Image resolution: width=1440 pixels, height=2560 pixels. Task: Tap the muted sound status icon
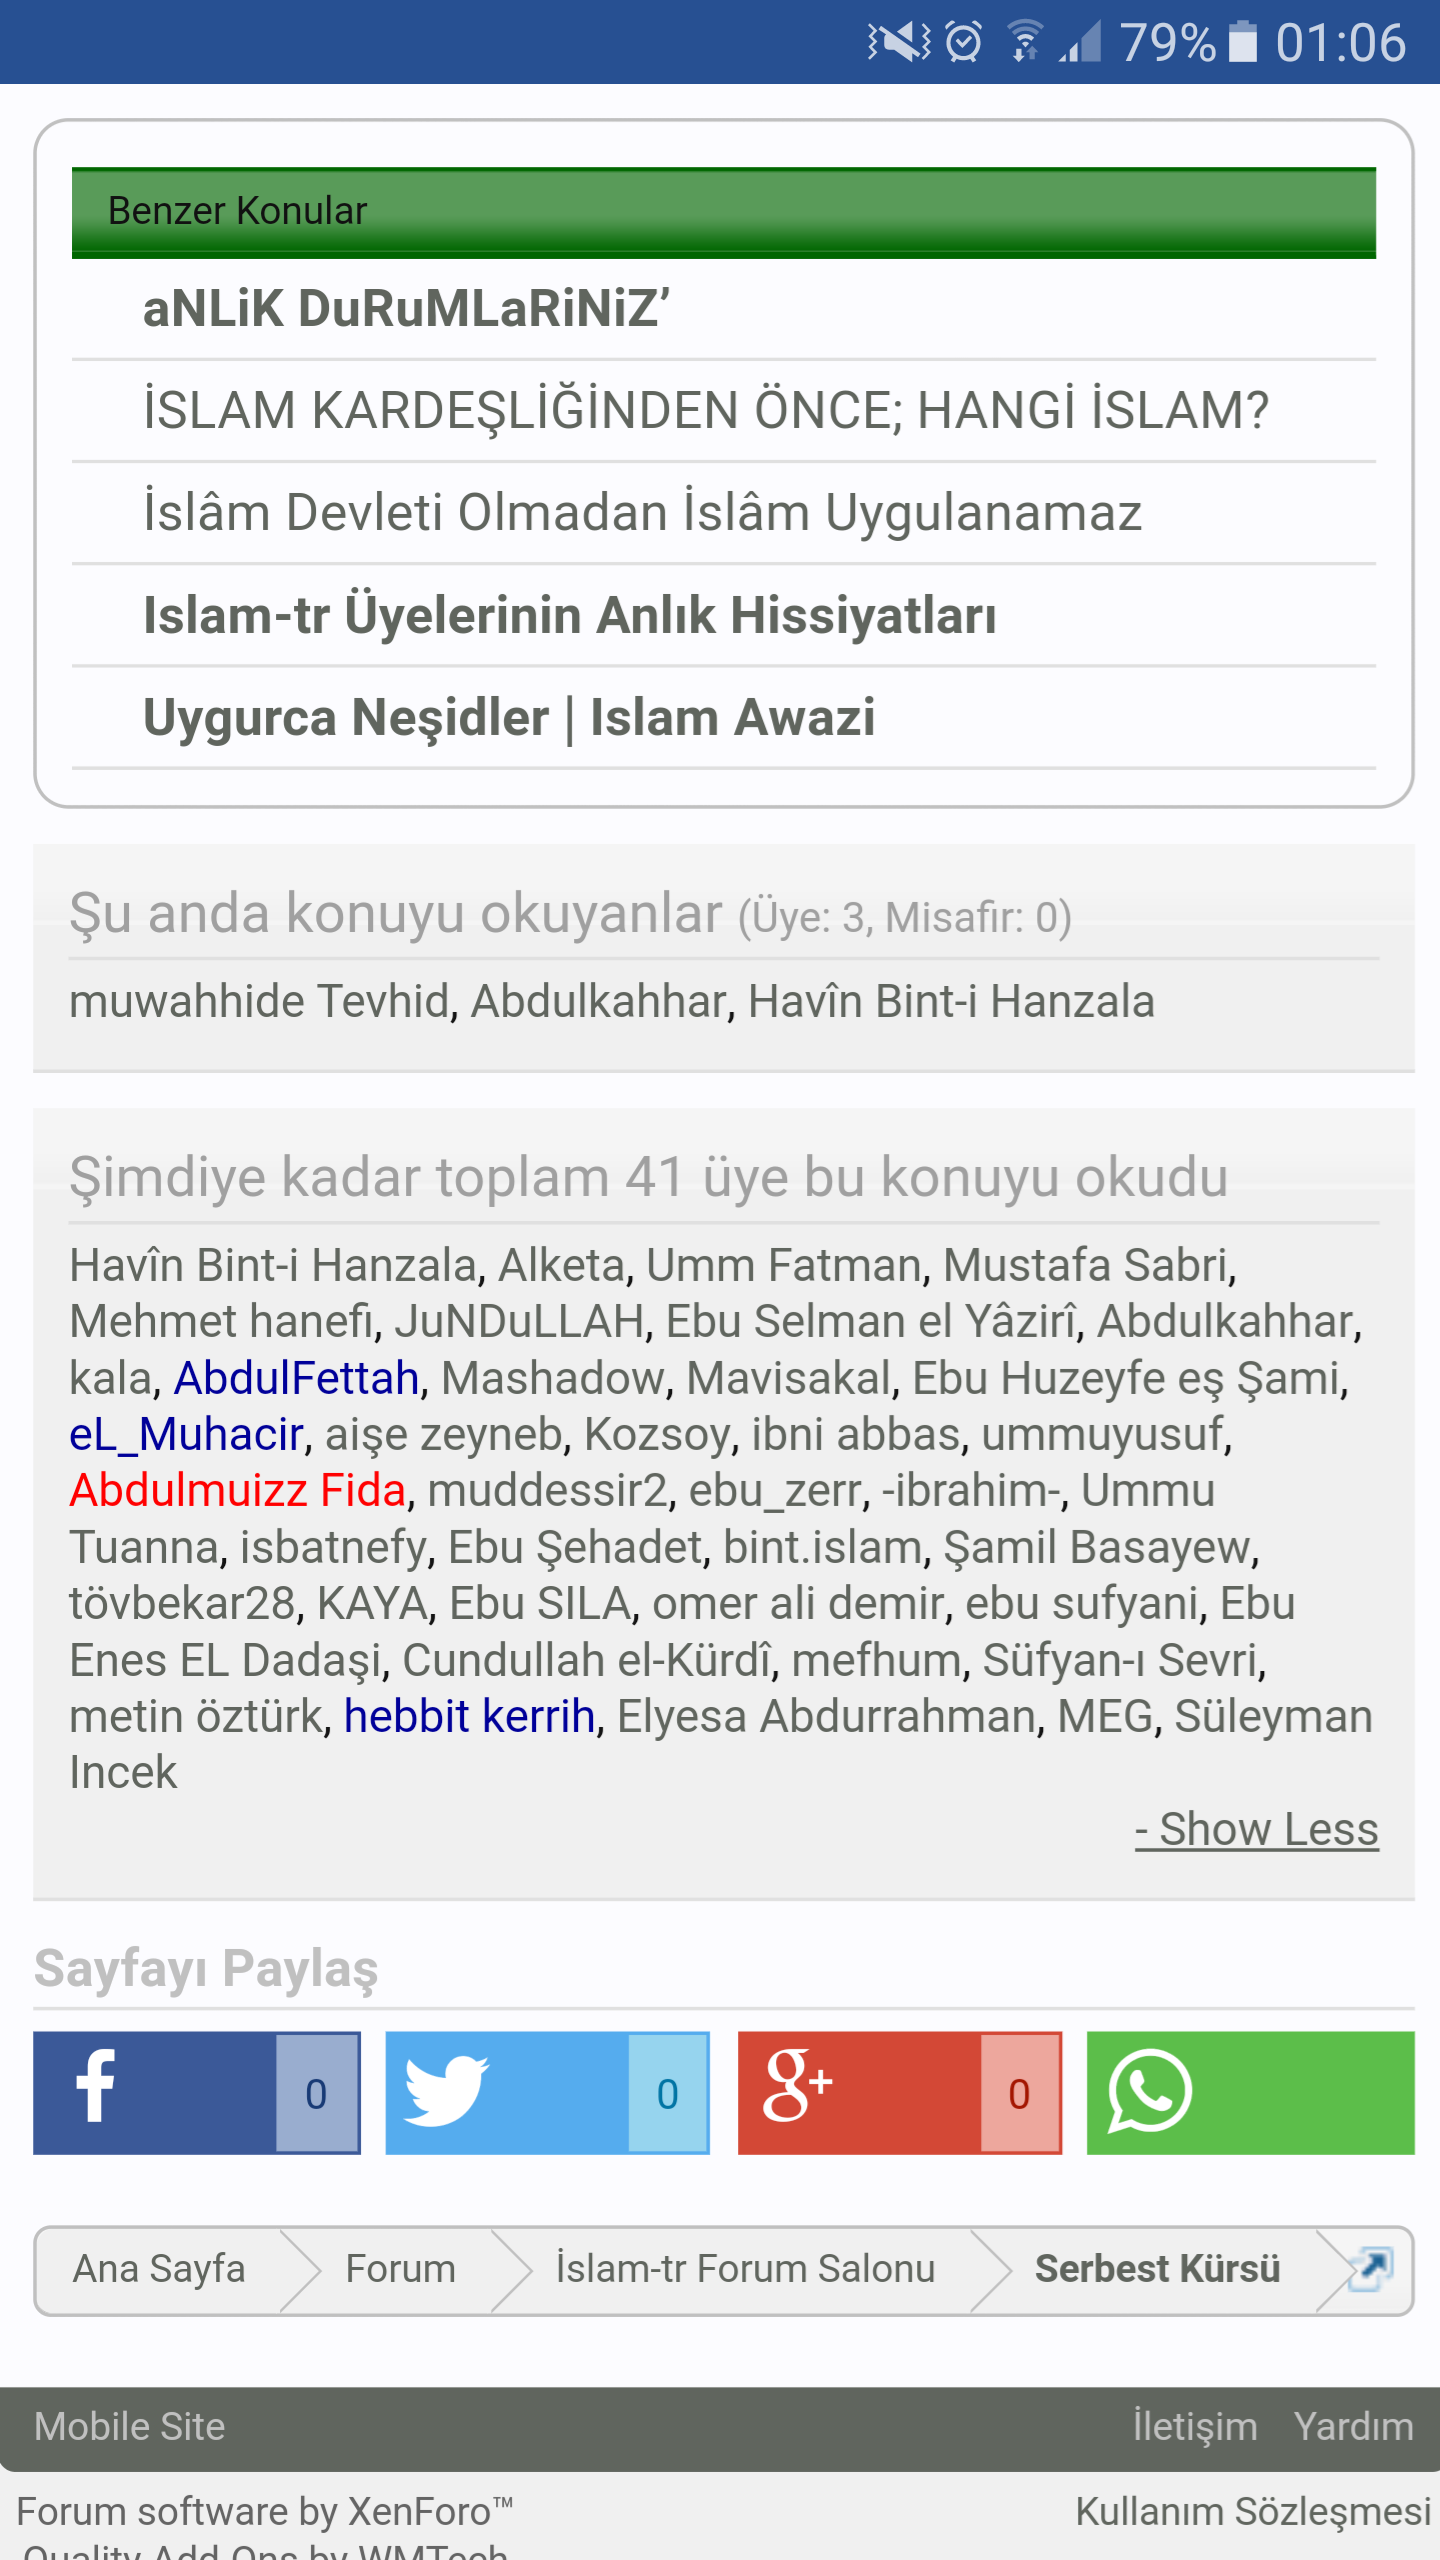(x=898, y=42)
